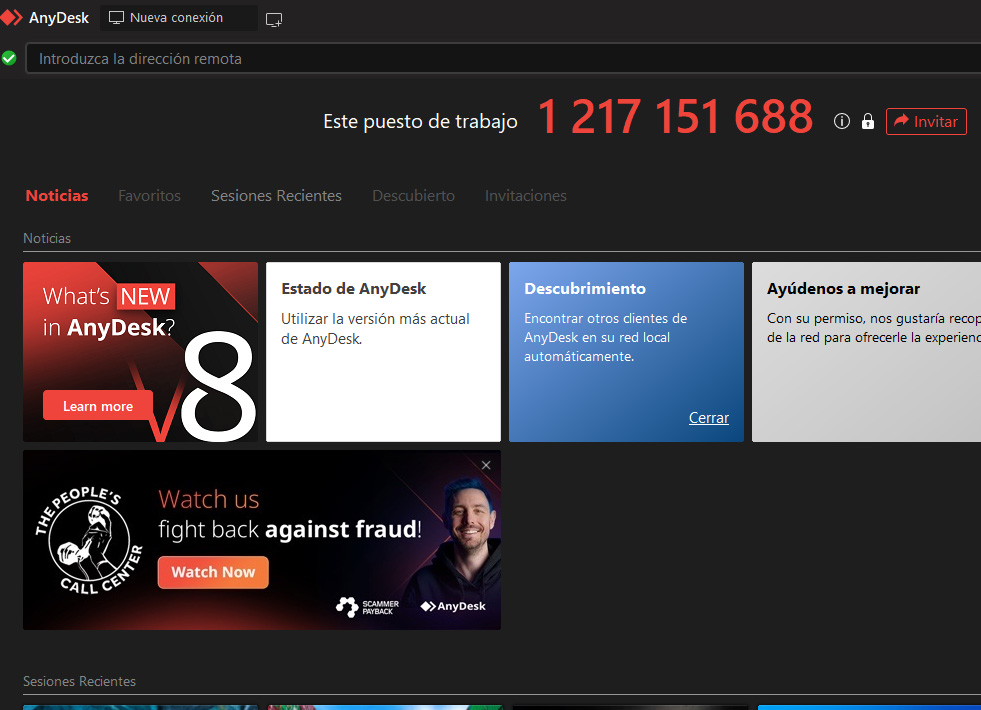Open a new connection tab with the plus icon
This screenshot has height=710, width=981.
(274, 18)
